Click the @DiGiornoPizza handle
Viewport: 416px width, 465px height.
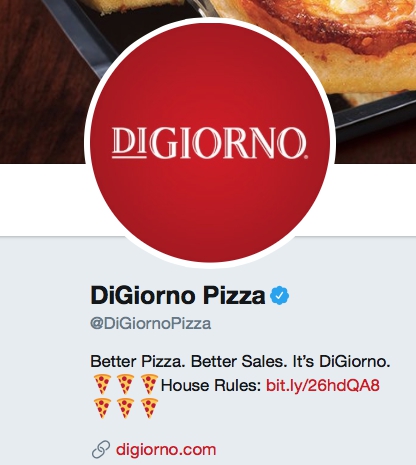point(151,323)
